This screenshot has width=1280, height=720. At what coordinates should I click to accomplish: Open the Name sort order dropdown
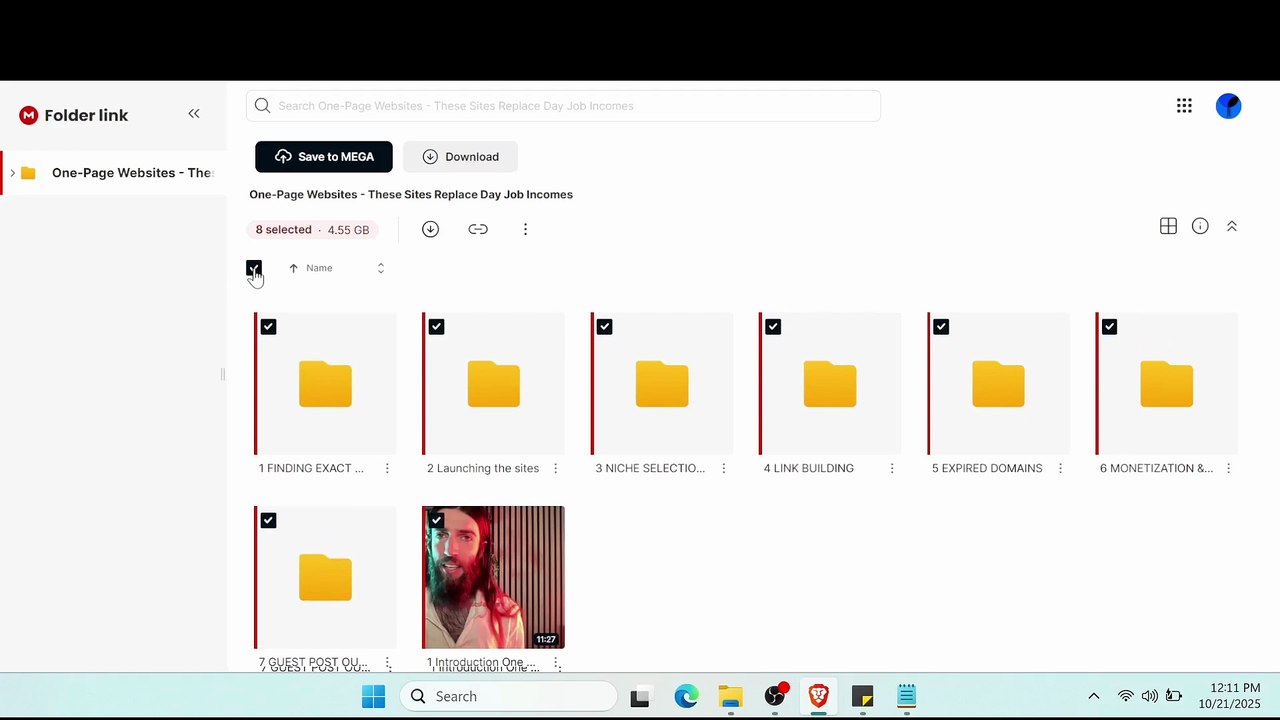[380, 268]
